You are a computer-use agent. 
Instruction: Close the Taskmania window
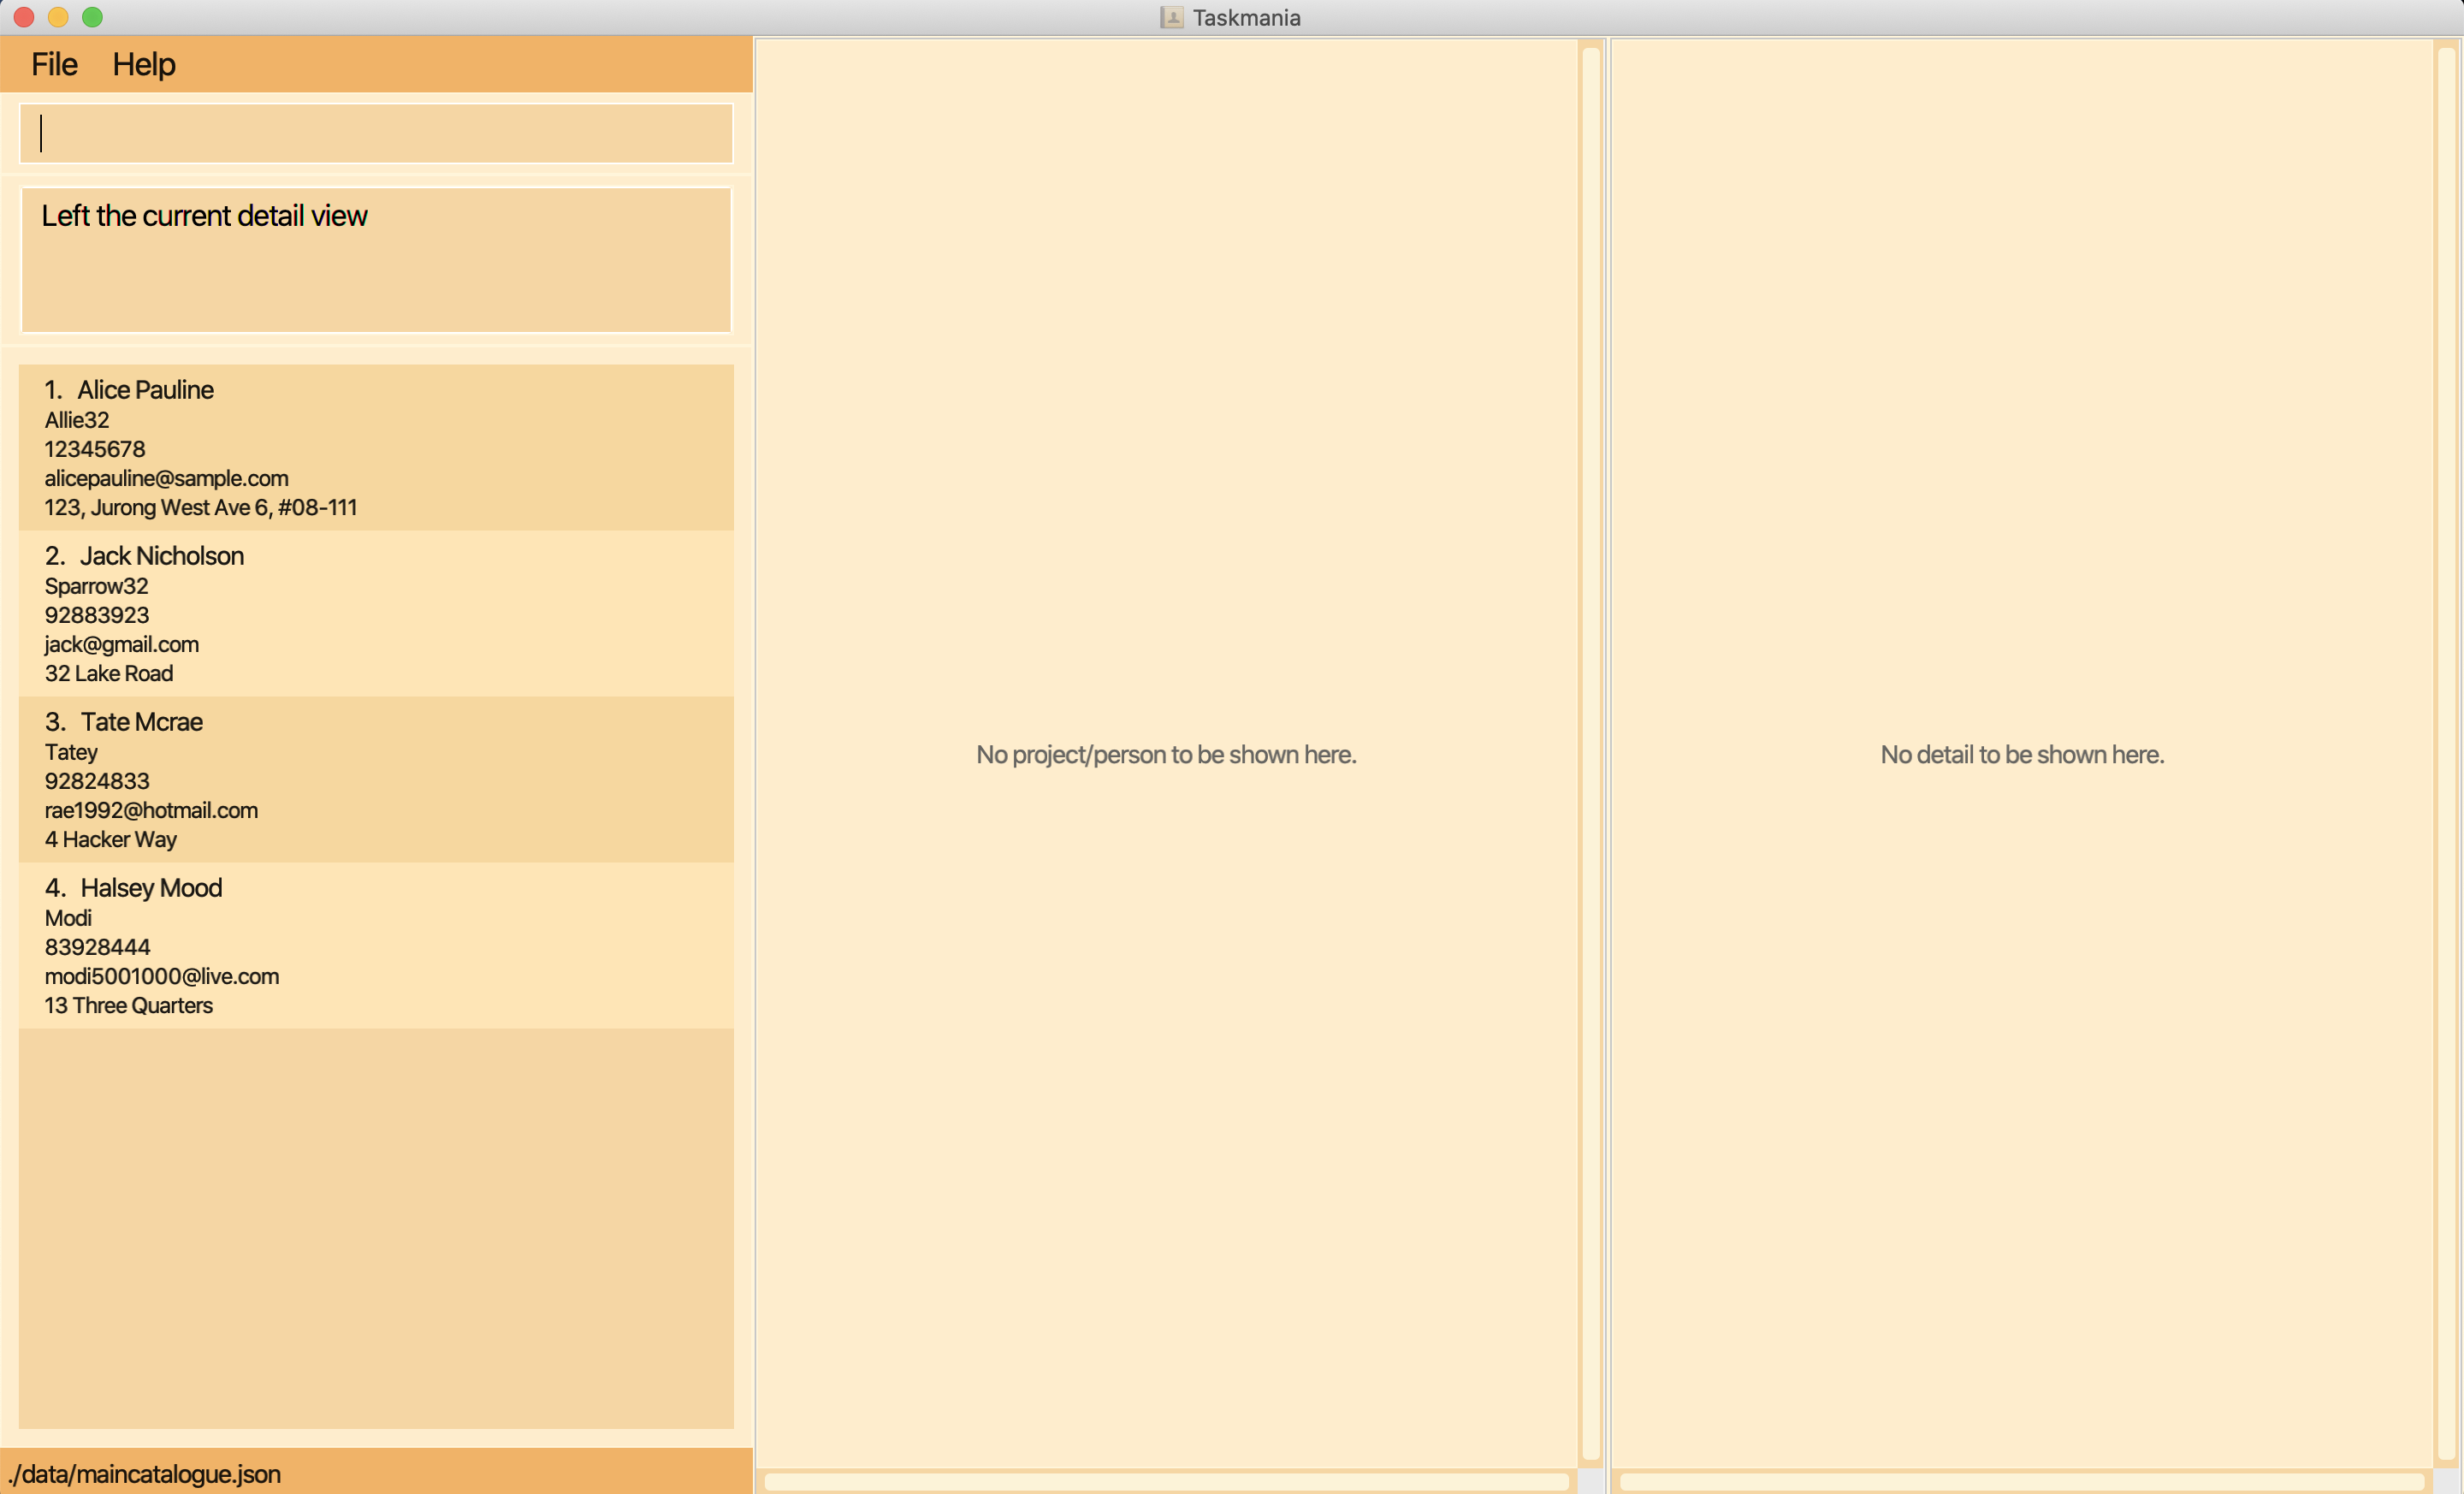(x=24, y=17)
